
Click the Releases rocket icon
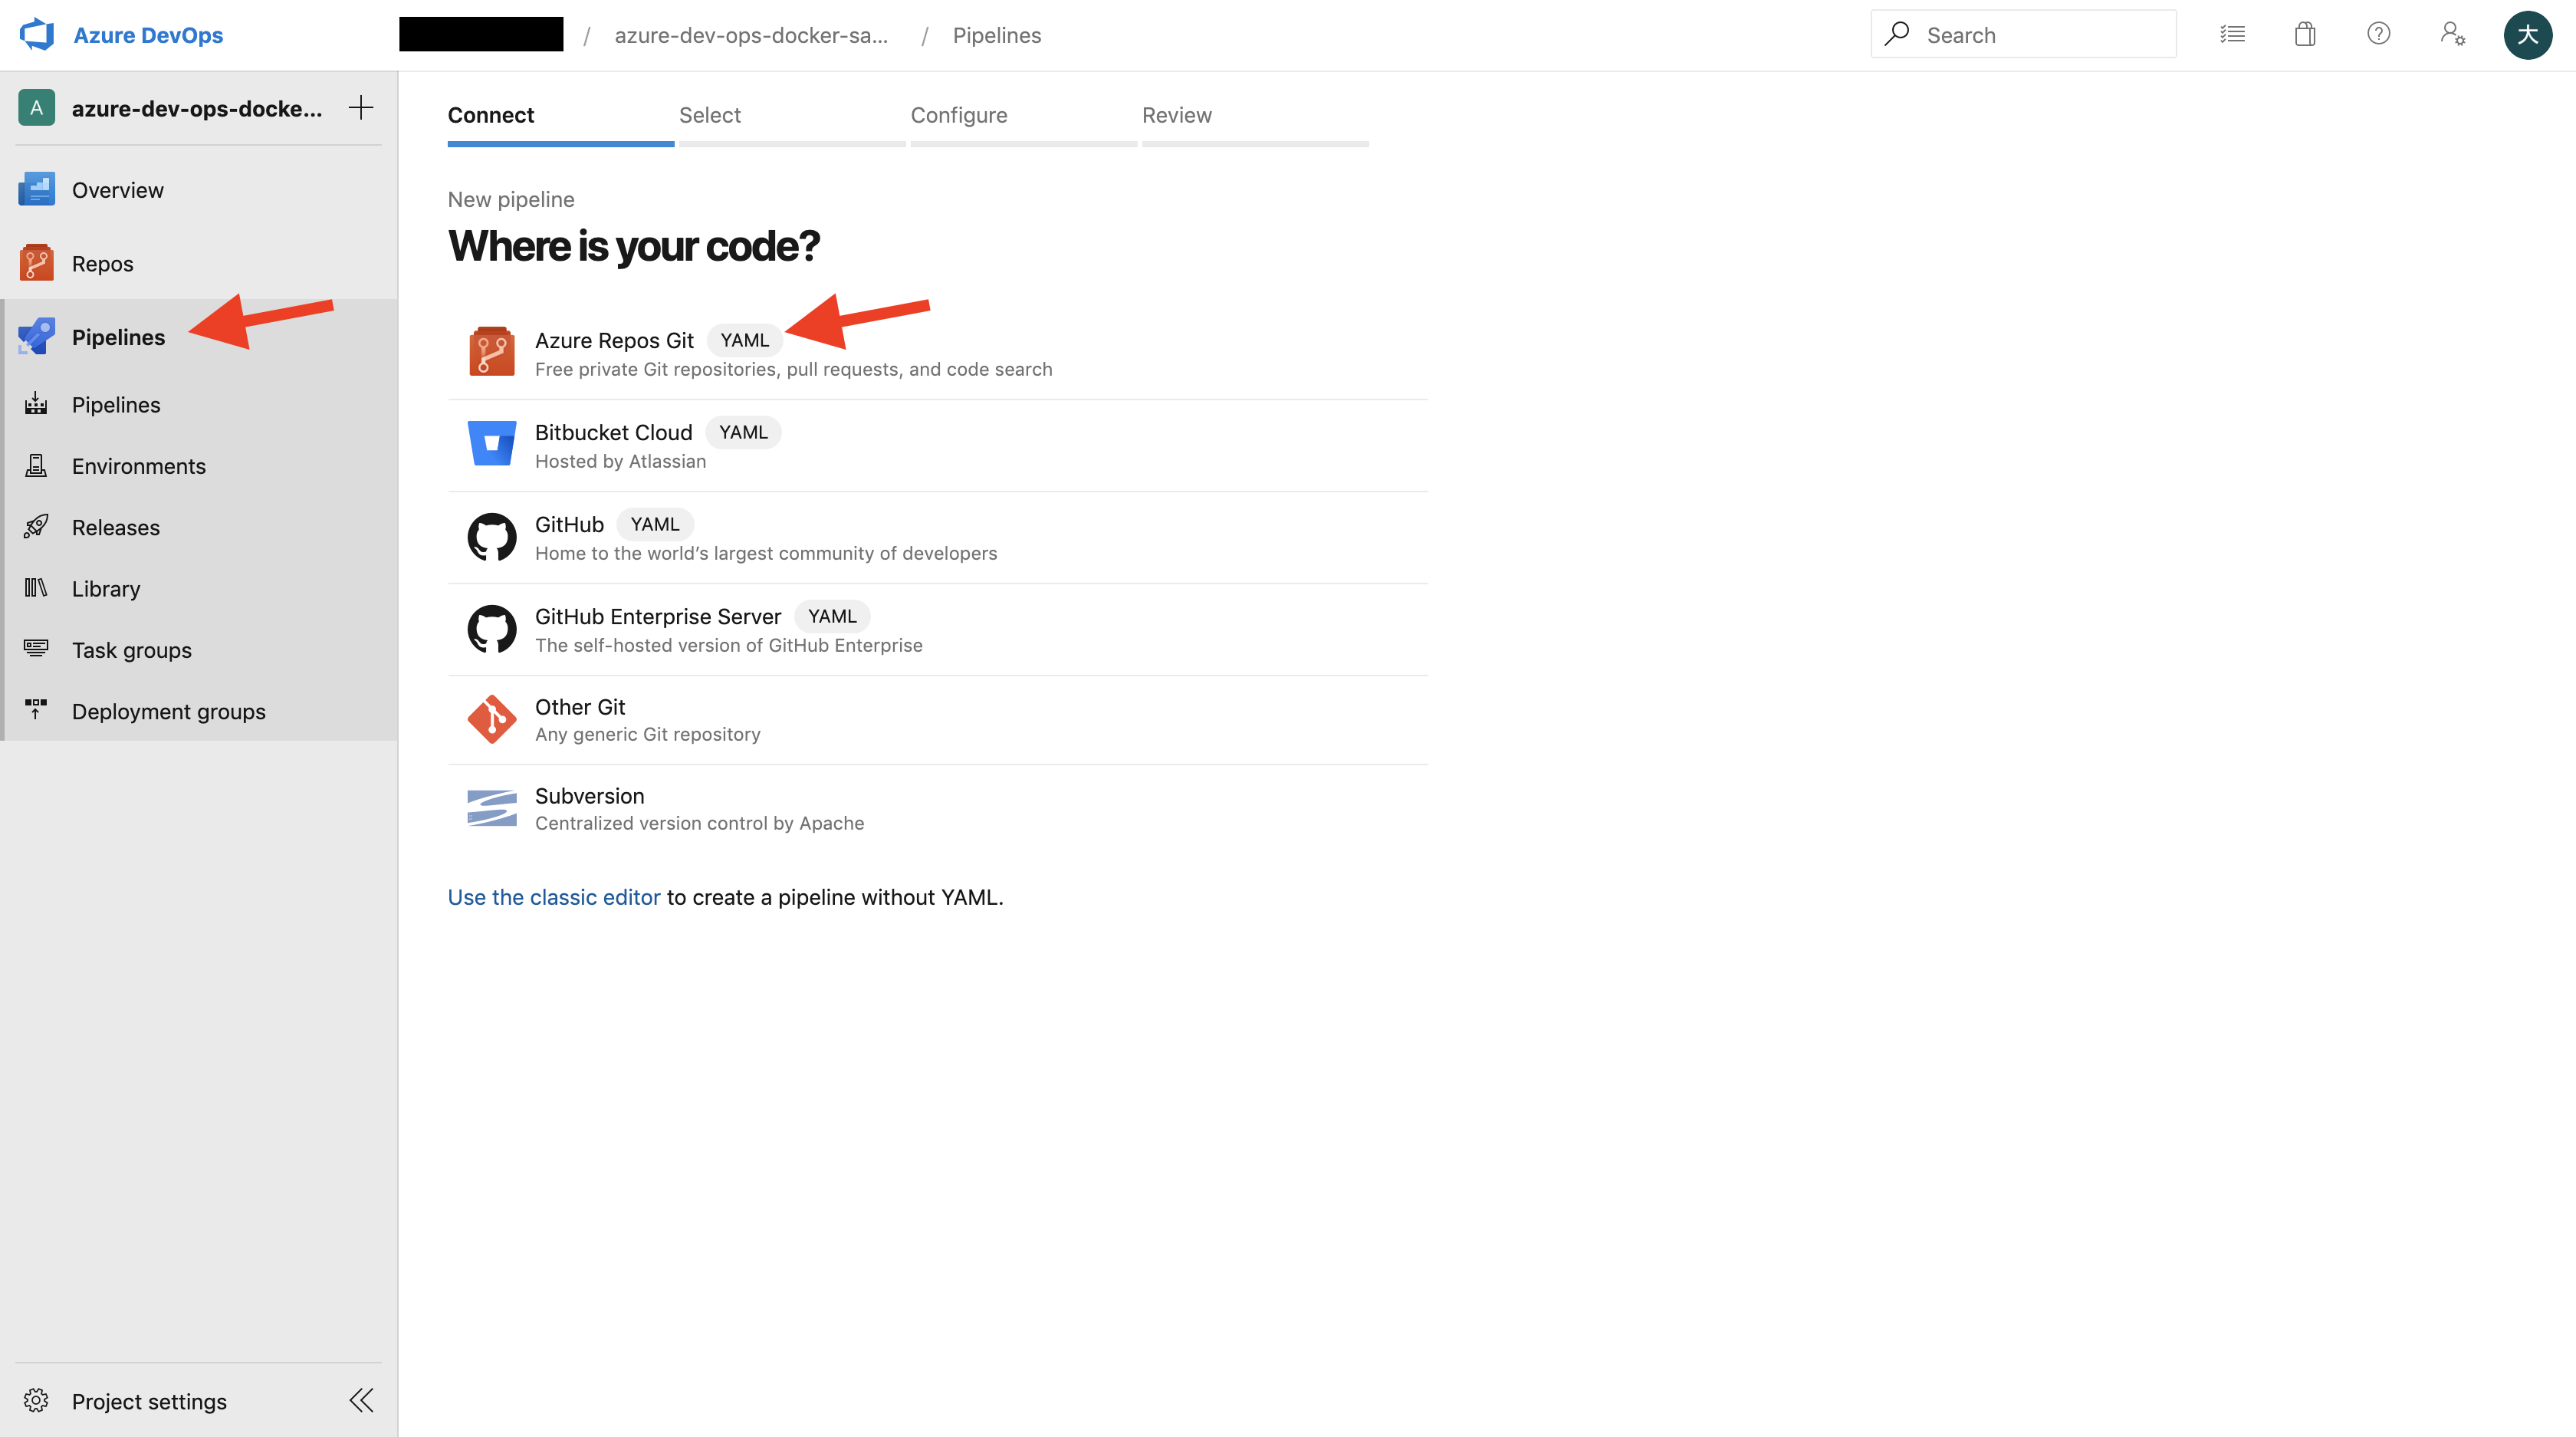click(x=36, y=526)
